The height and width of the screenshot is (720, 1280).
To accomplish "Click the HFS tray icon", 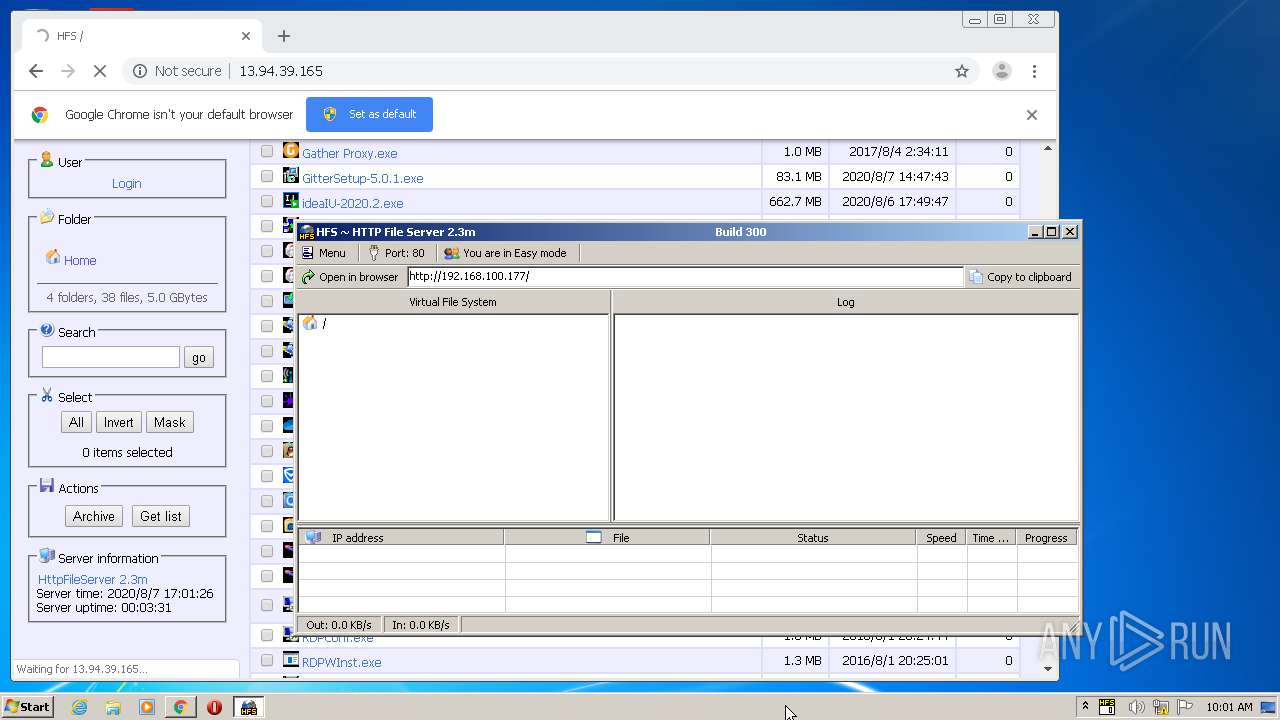I will (x=1107, y=707).
